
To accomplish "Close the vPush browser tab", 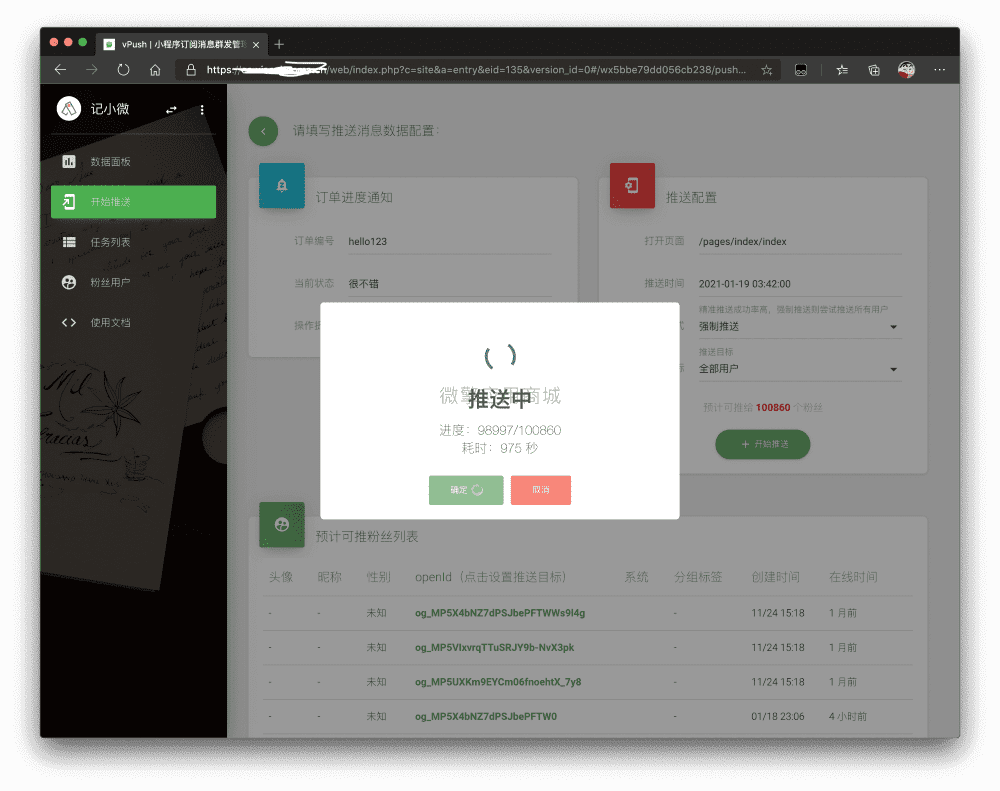I will coord(256,45).
